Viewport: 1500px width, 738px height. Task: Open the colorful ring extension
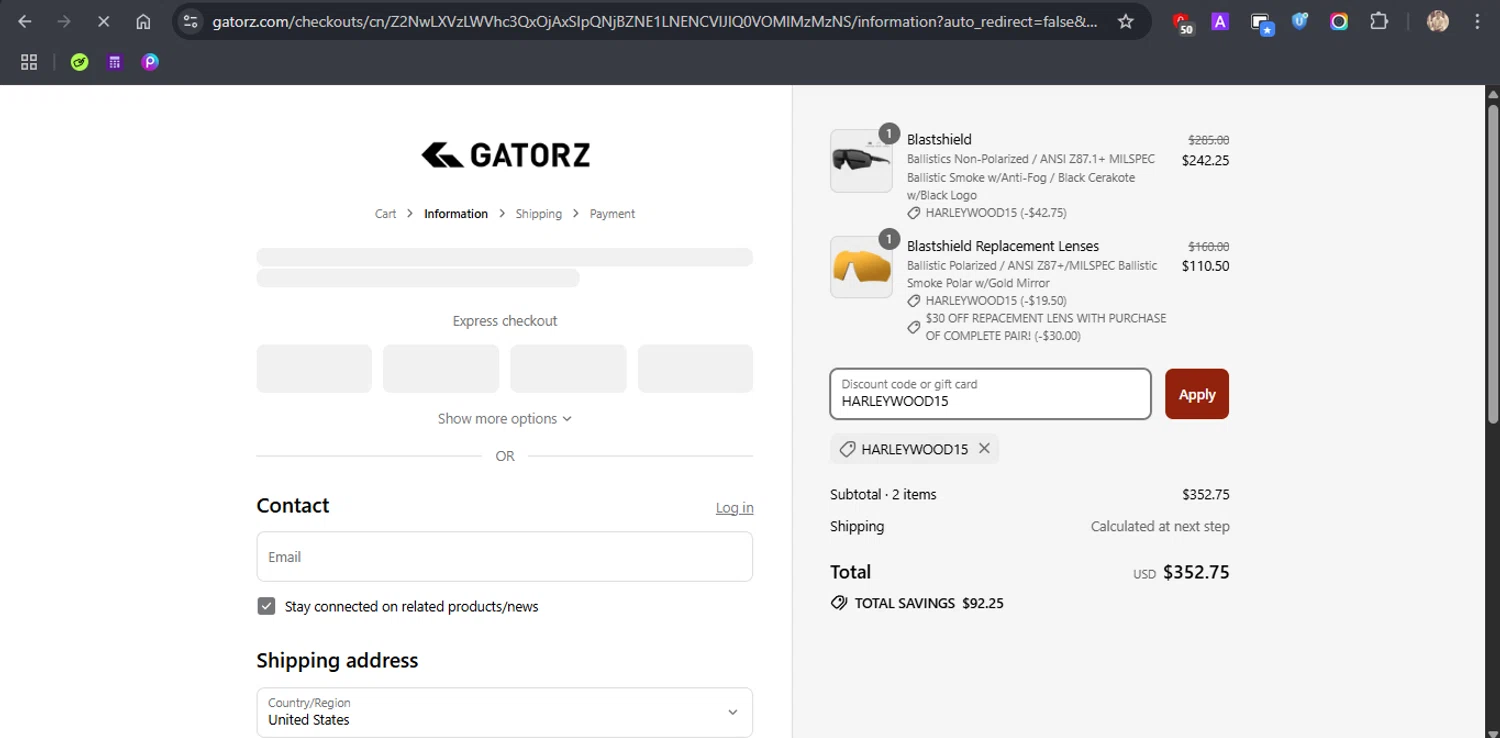tap(1339, 21)
